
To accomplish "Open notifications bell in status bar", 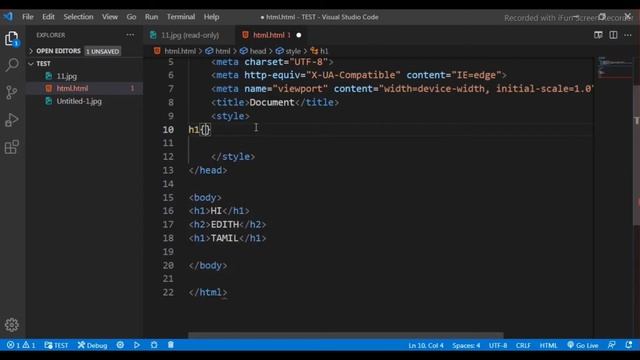I will pos(629,345).
